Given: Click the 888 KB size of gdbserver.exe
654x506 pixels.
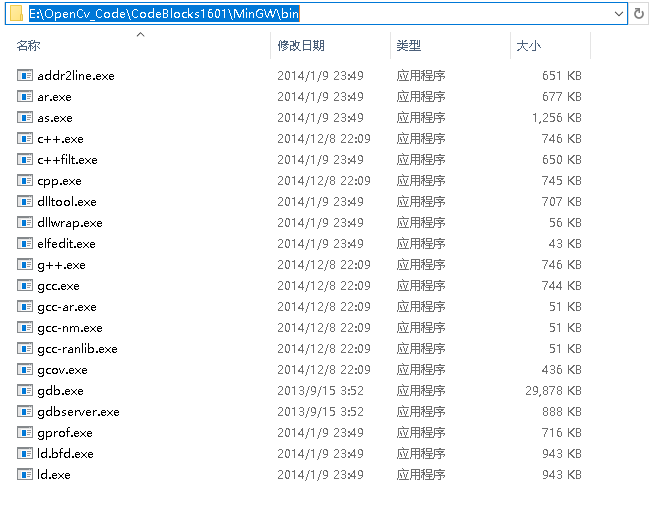Looking at the screenshot, I should (562, 412).
